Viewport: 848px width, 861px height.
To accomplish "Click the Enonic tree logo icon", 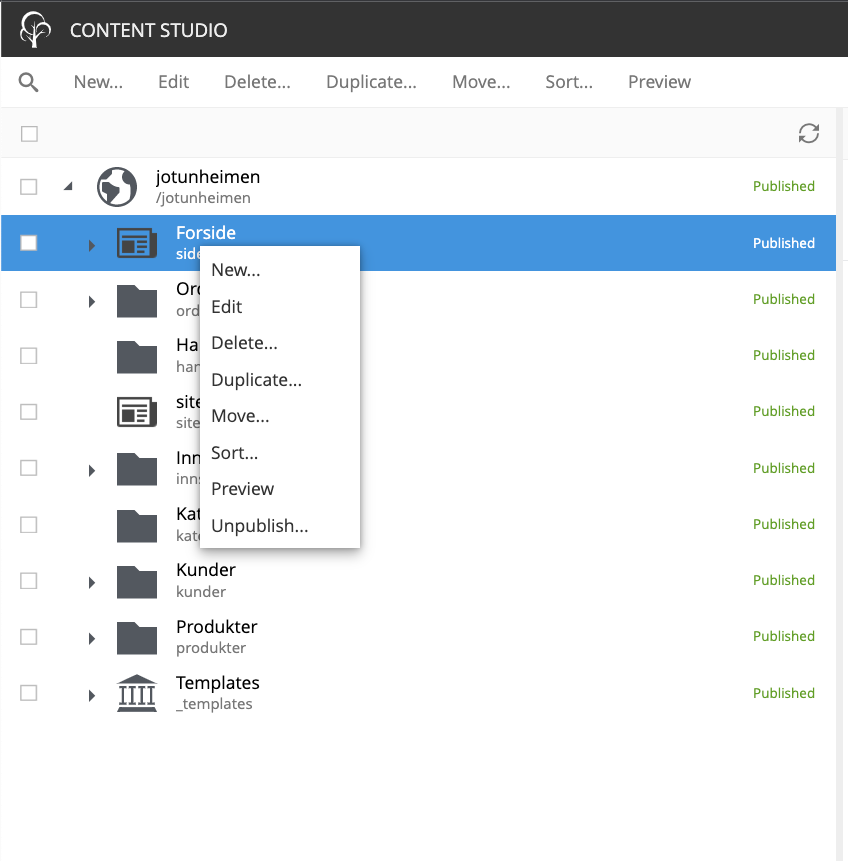I will pos(35,30).
